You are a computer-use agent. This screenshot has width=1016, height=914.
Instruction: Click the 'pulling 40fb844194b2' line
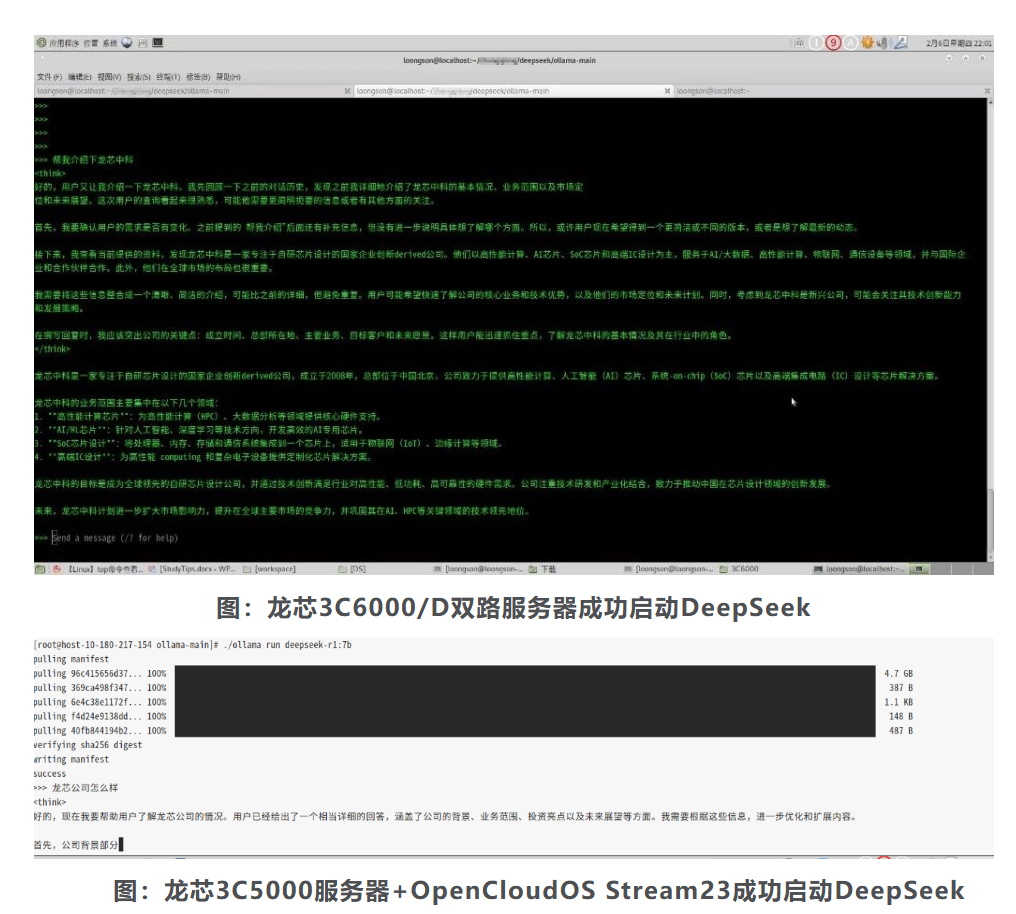[x=100, y=731]
